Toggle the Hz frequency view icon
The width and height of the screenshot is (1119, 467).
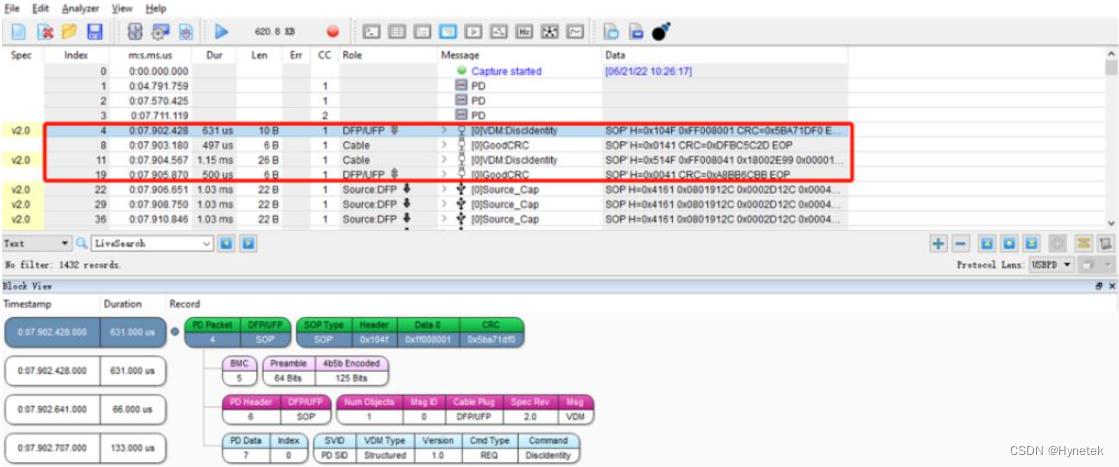[525, 31]
